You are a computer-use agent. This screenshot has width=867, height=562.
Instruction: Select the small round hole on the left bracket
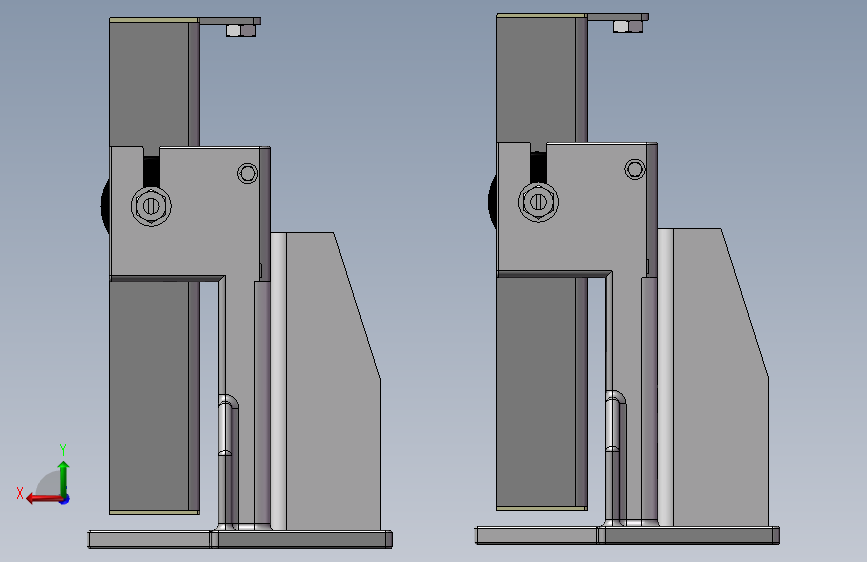[x=247, y=173]
